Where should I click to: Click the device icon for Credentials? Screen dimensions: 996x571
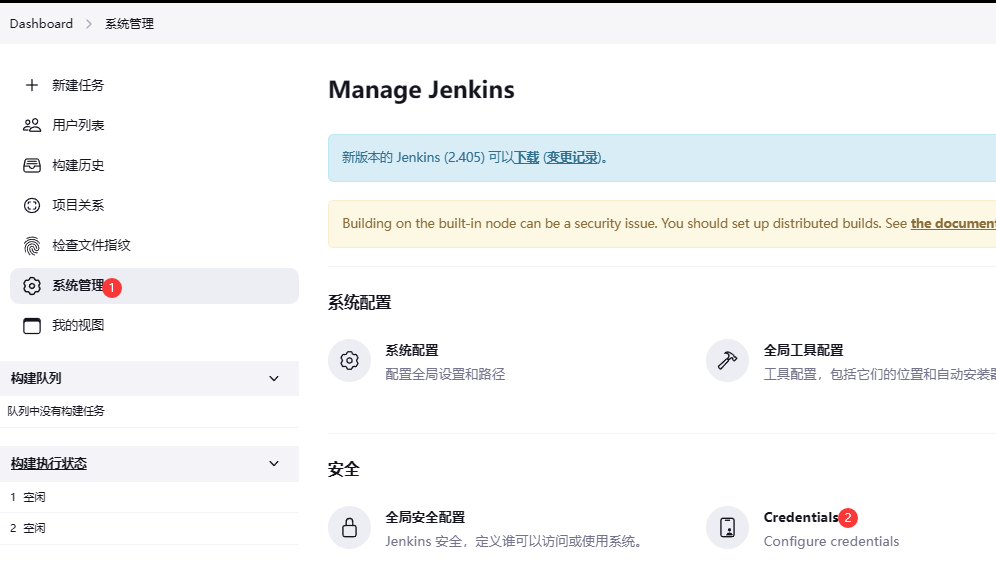tap(727, 528)
